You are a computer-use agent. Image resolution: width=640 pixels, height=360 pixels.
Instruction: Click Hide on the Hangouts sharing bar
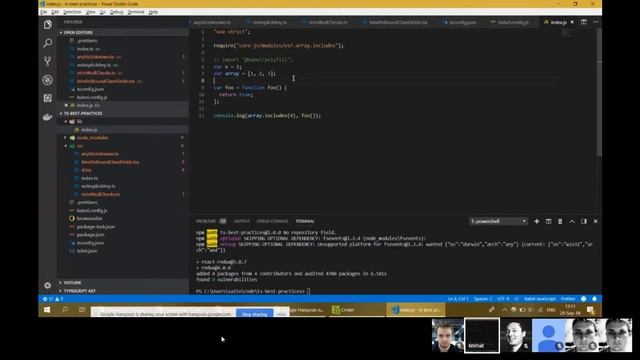[x=281, y=314]
